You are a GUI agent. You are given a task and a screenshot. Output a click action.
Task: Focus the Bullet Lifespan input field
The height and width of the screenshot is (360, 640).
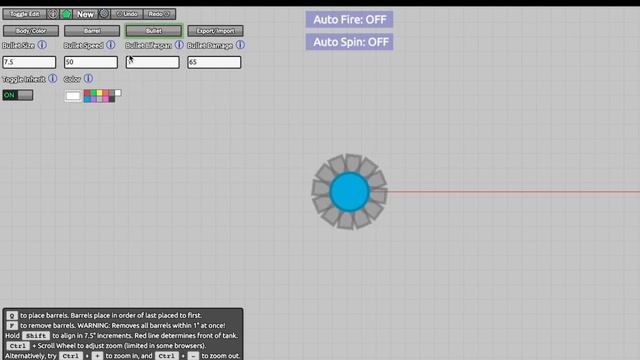(152, 62)
